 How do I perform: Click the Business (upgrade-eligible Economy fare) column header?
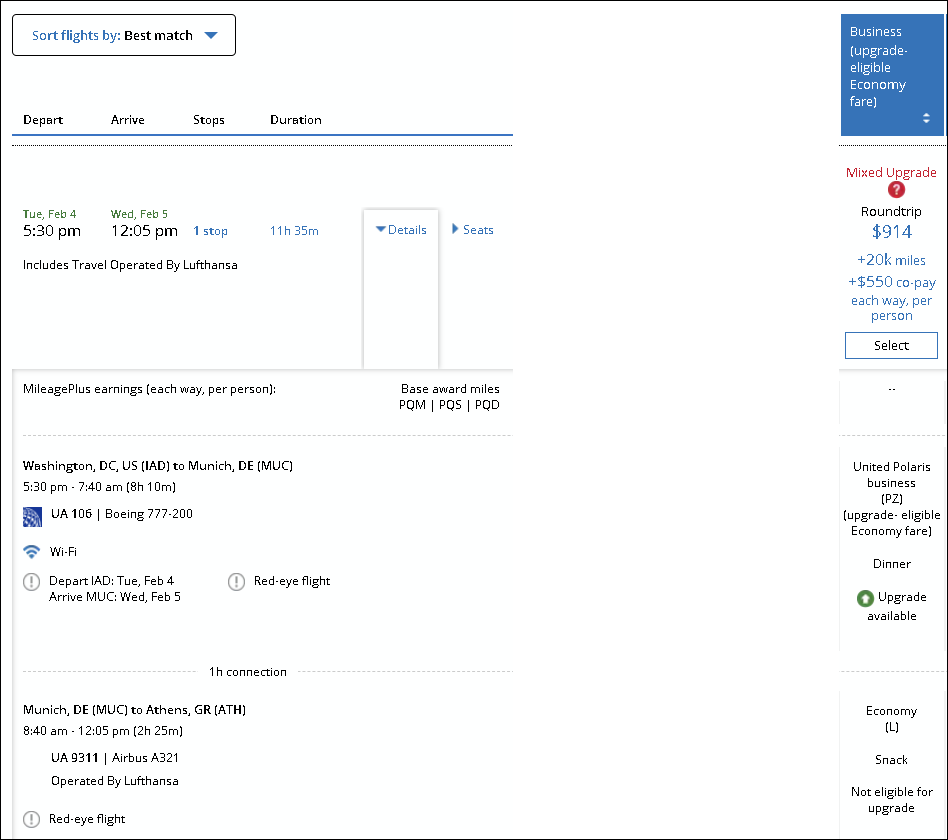tap(892, 75)
